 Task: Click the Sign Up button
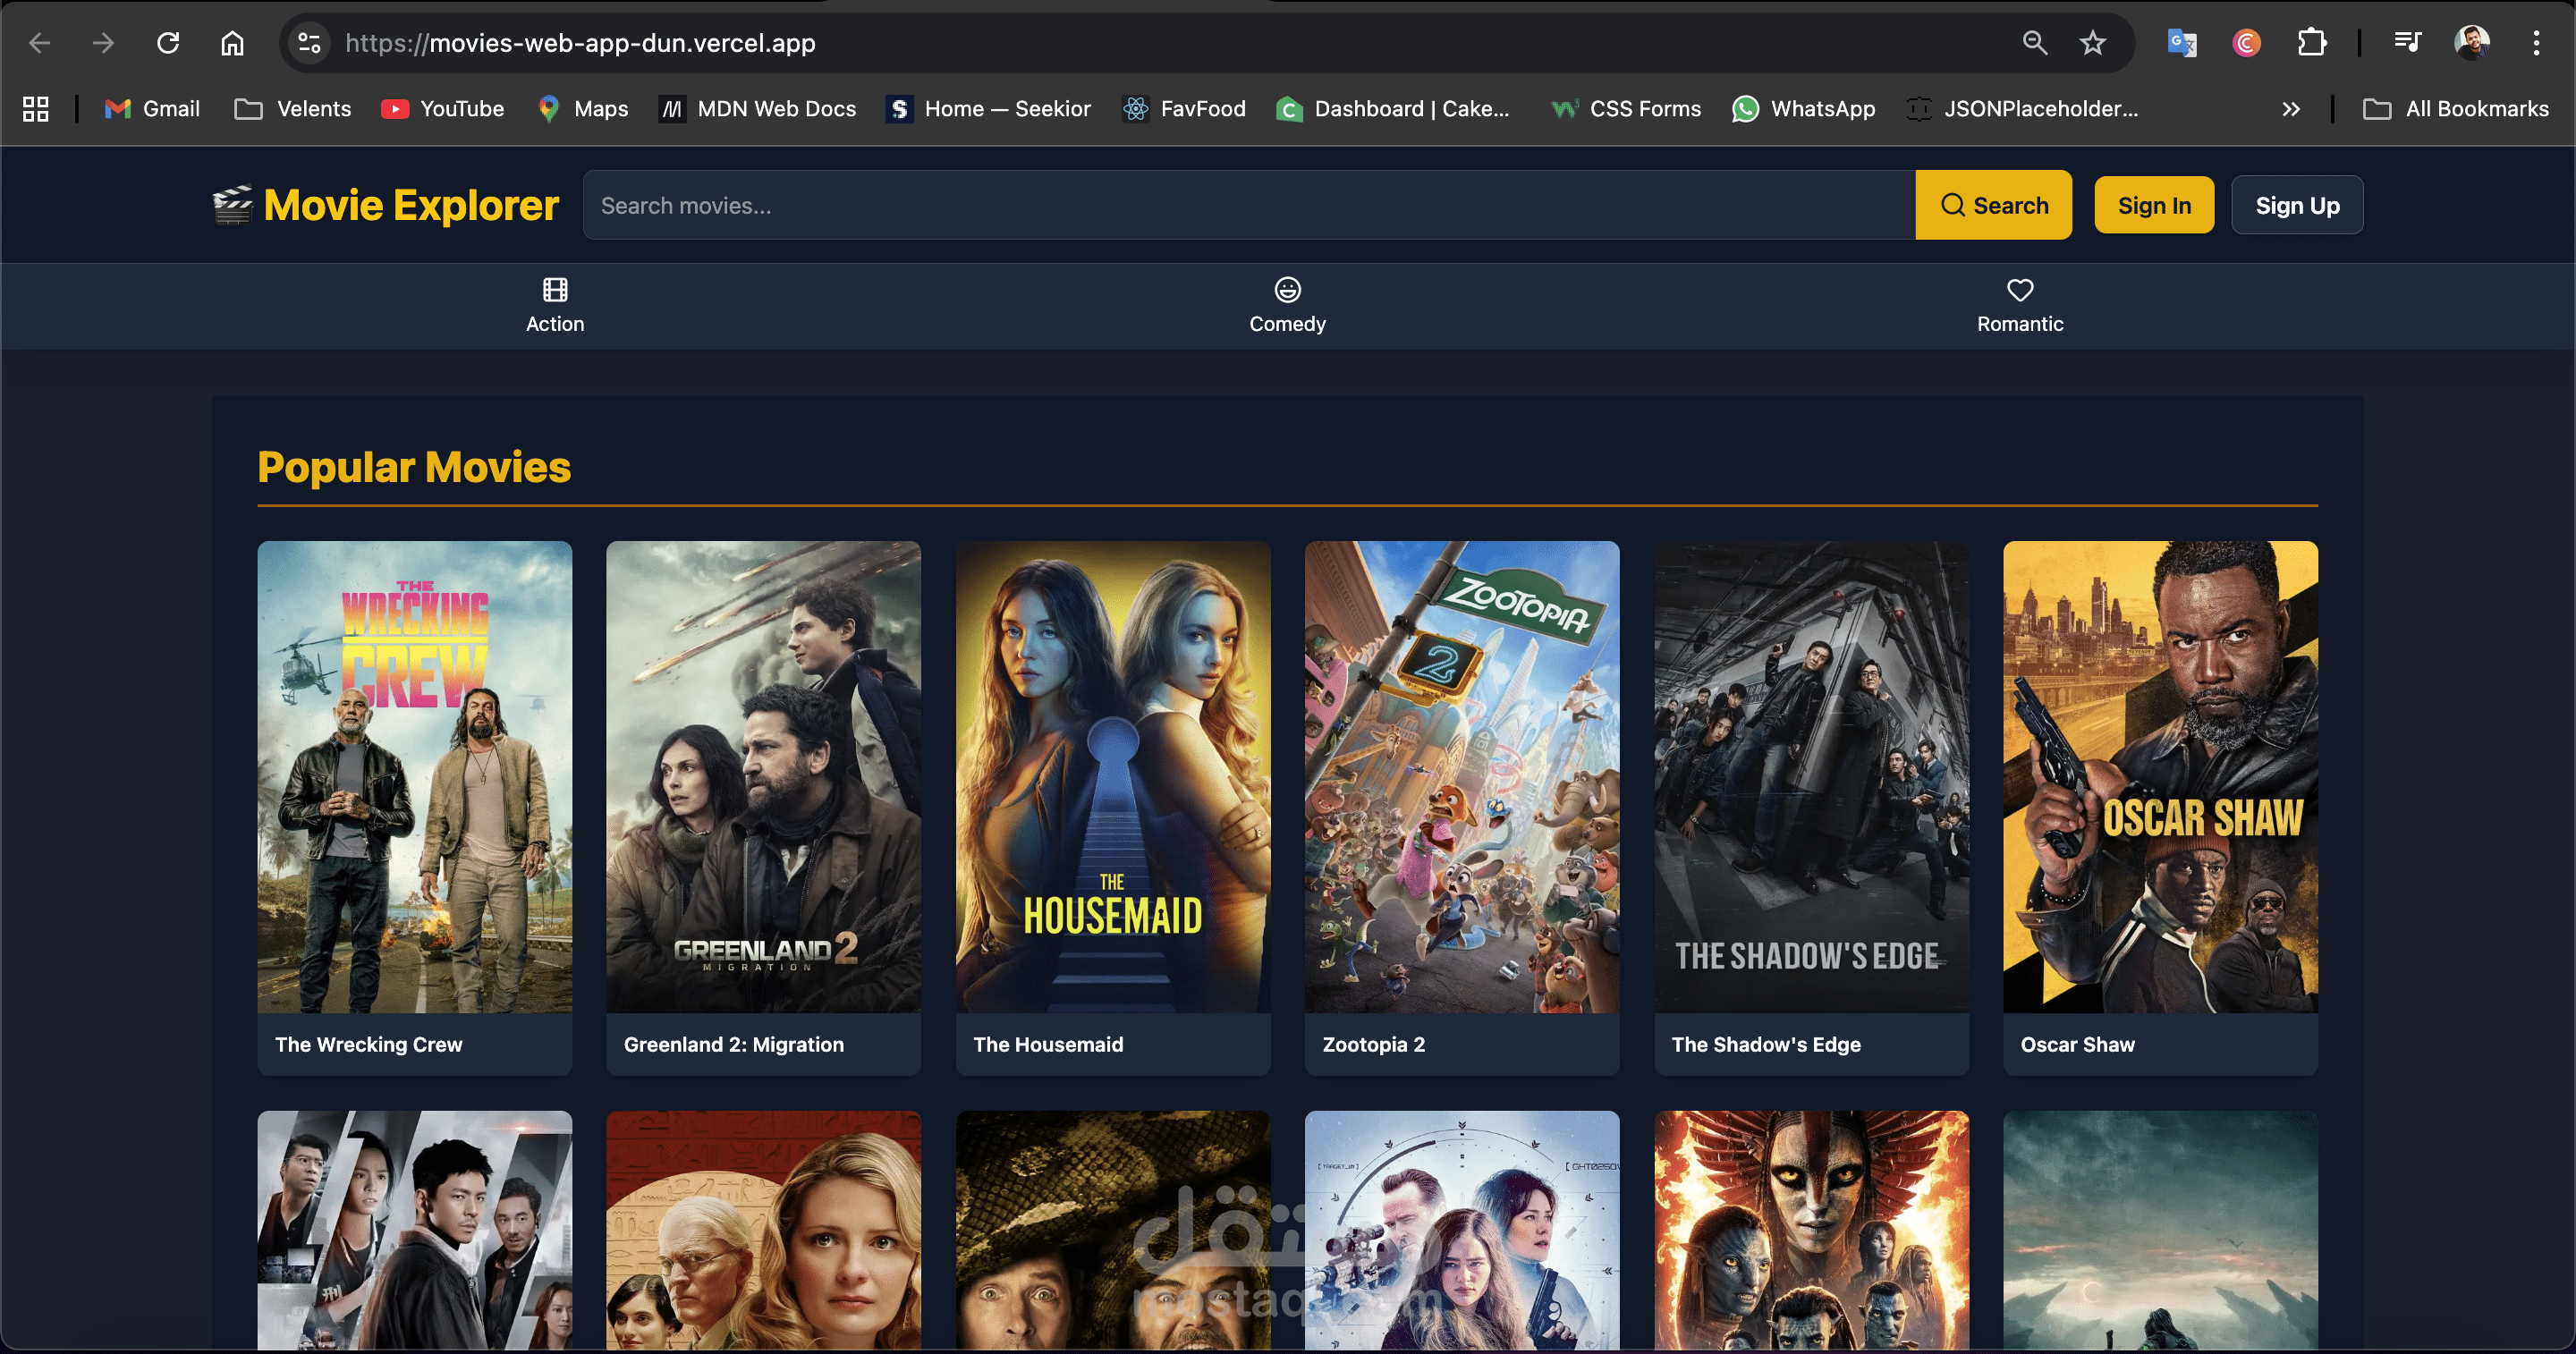point(2297,204)
